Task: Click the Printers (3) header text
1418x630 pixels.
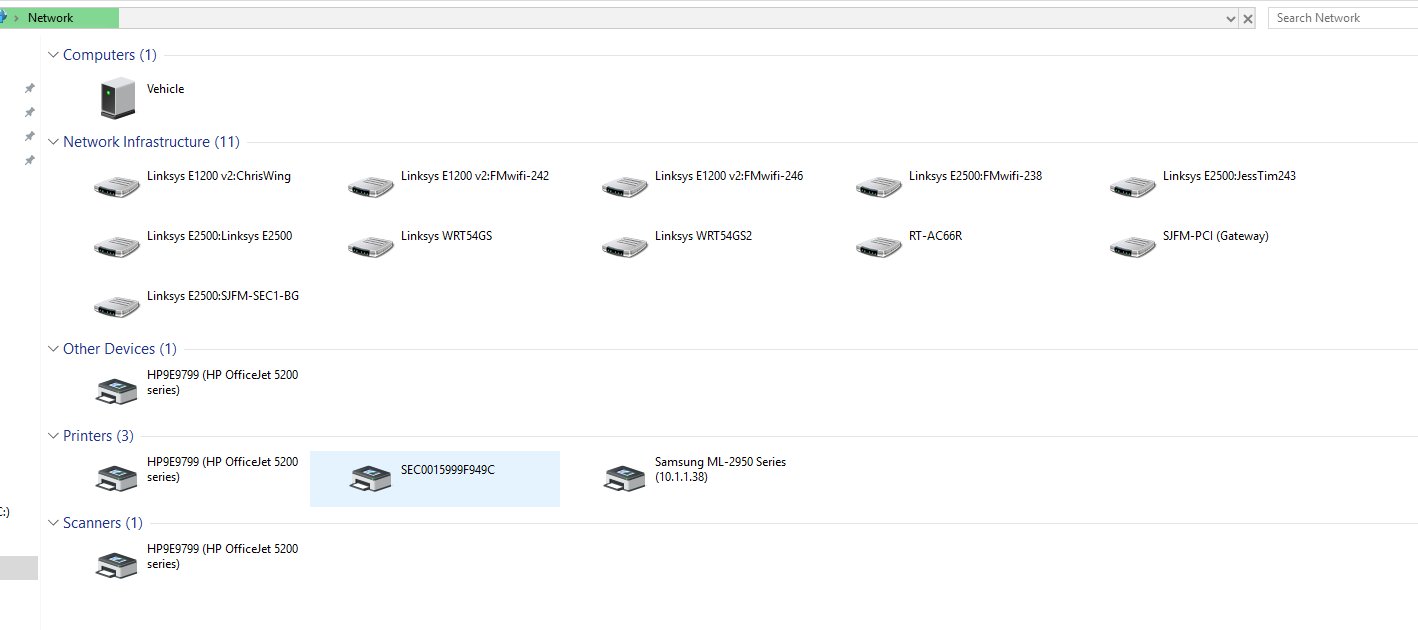Action: click(x=98, y=436)
